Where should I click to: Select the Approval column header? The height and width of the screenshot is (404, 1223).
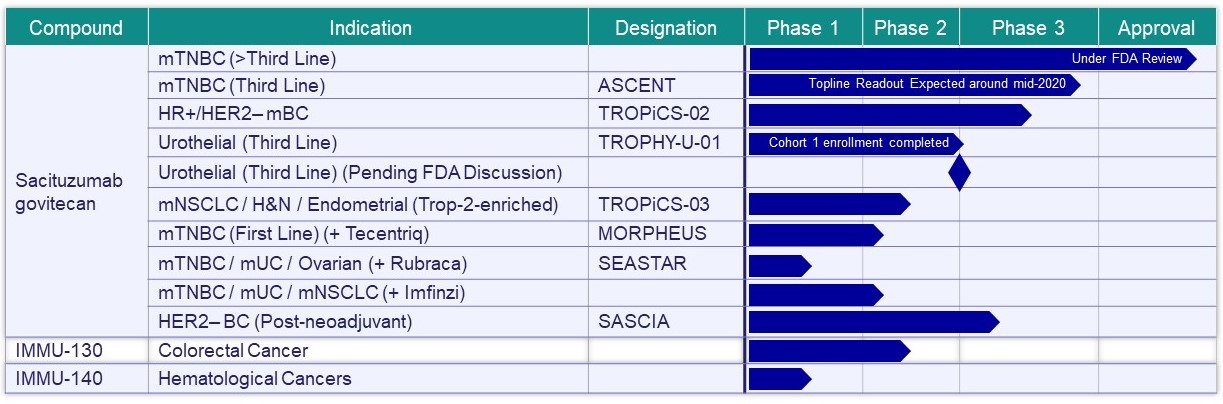click(1156, 28)
